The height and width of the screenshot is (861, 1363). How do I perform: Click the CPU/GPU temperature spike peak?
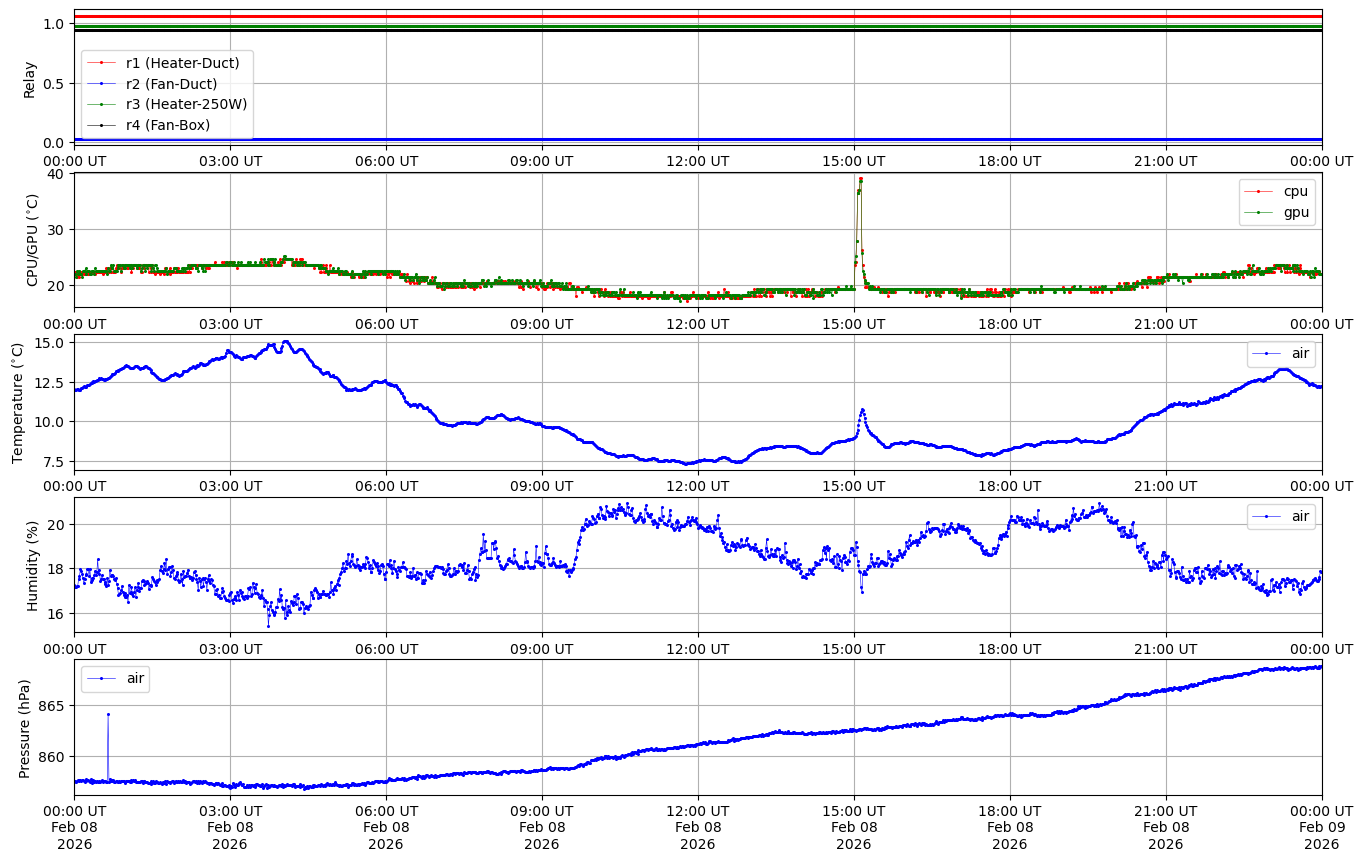click(x=860, y=180)
